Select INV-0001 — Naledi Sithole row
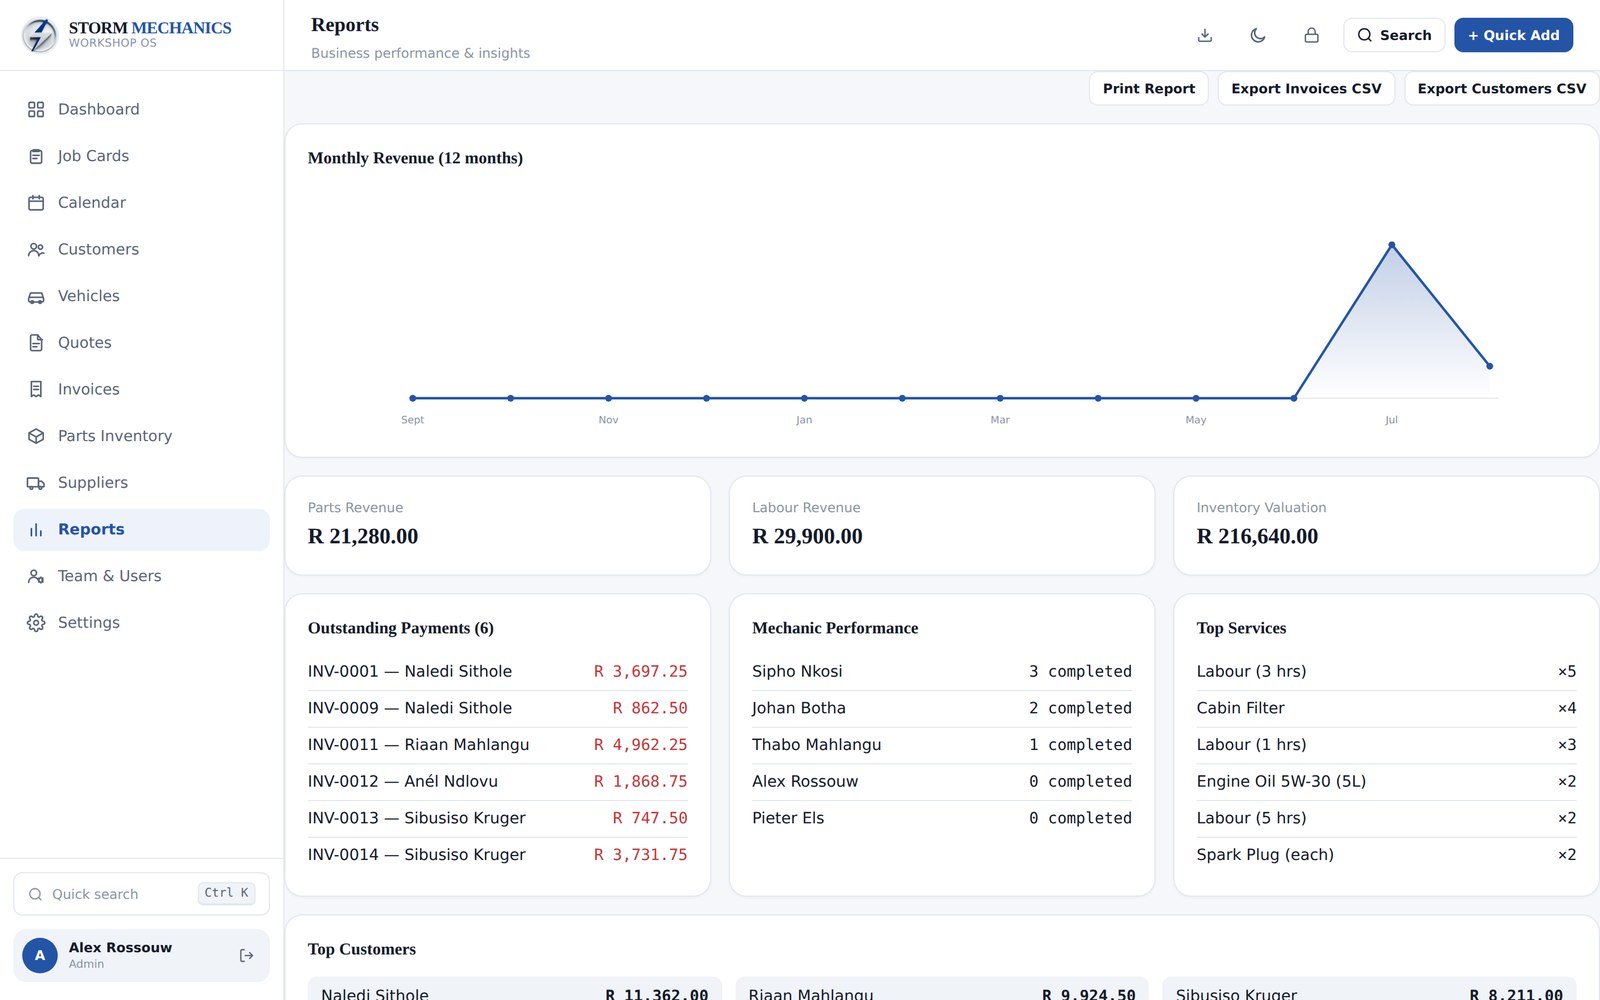Image resolution: width=1600 pixels, height=1000 pixels. [498, 672]
